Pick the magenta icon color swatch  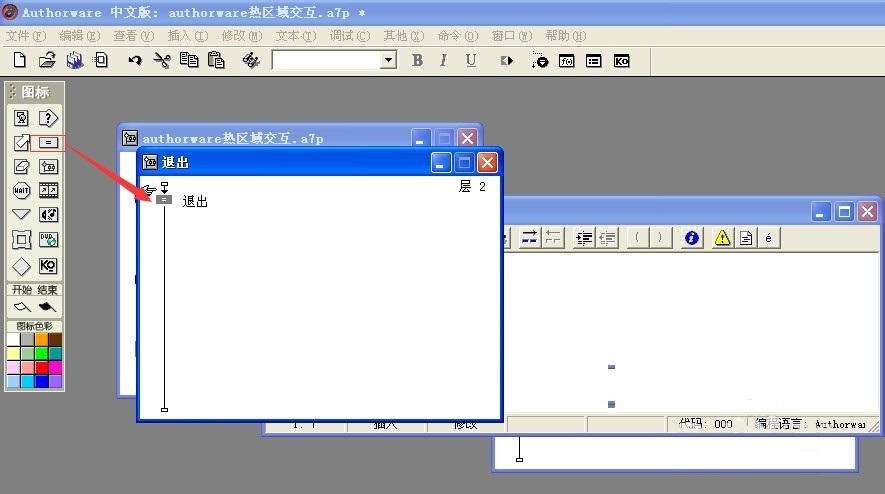pyautogui.click(x=55, y=368)
